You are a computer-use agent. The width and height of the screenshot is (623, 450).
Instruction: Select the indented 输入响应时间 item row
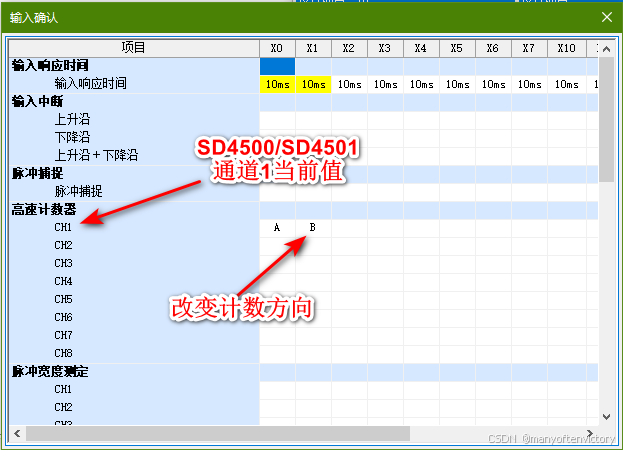click(134, 84)
